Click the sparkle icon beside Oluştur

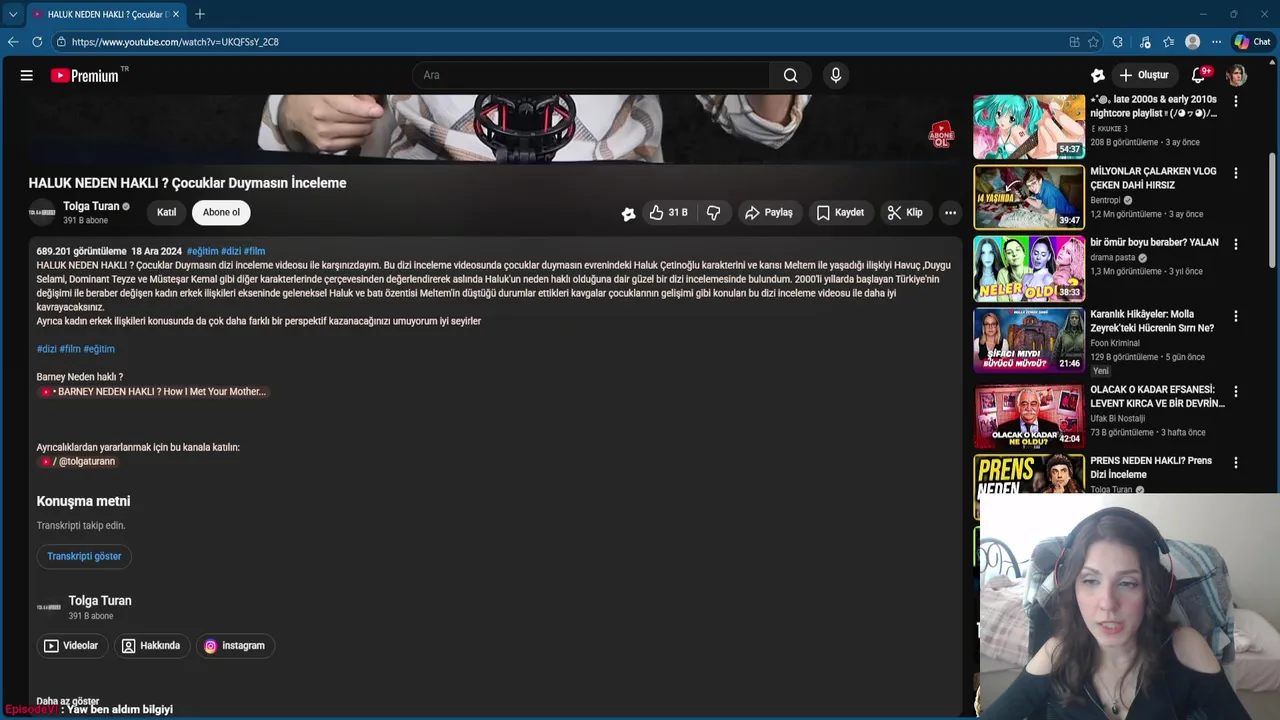1098,75
